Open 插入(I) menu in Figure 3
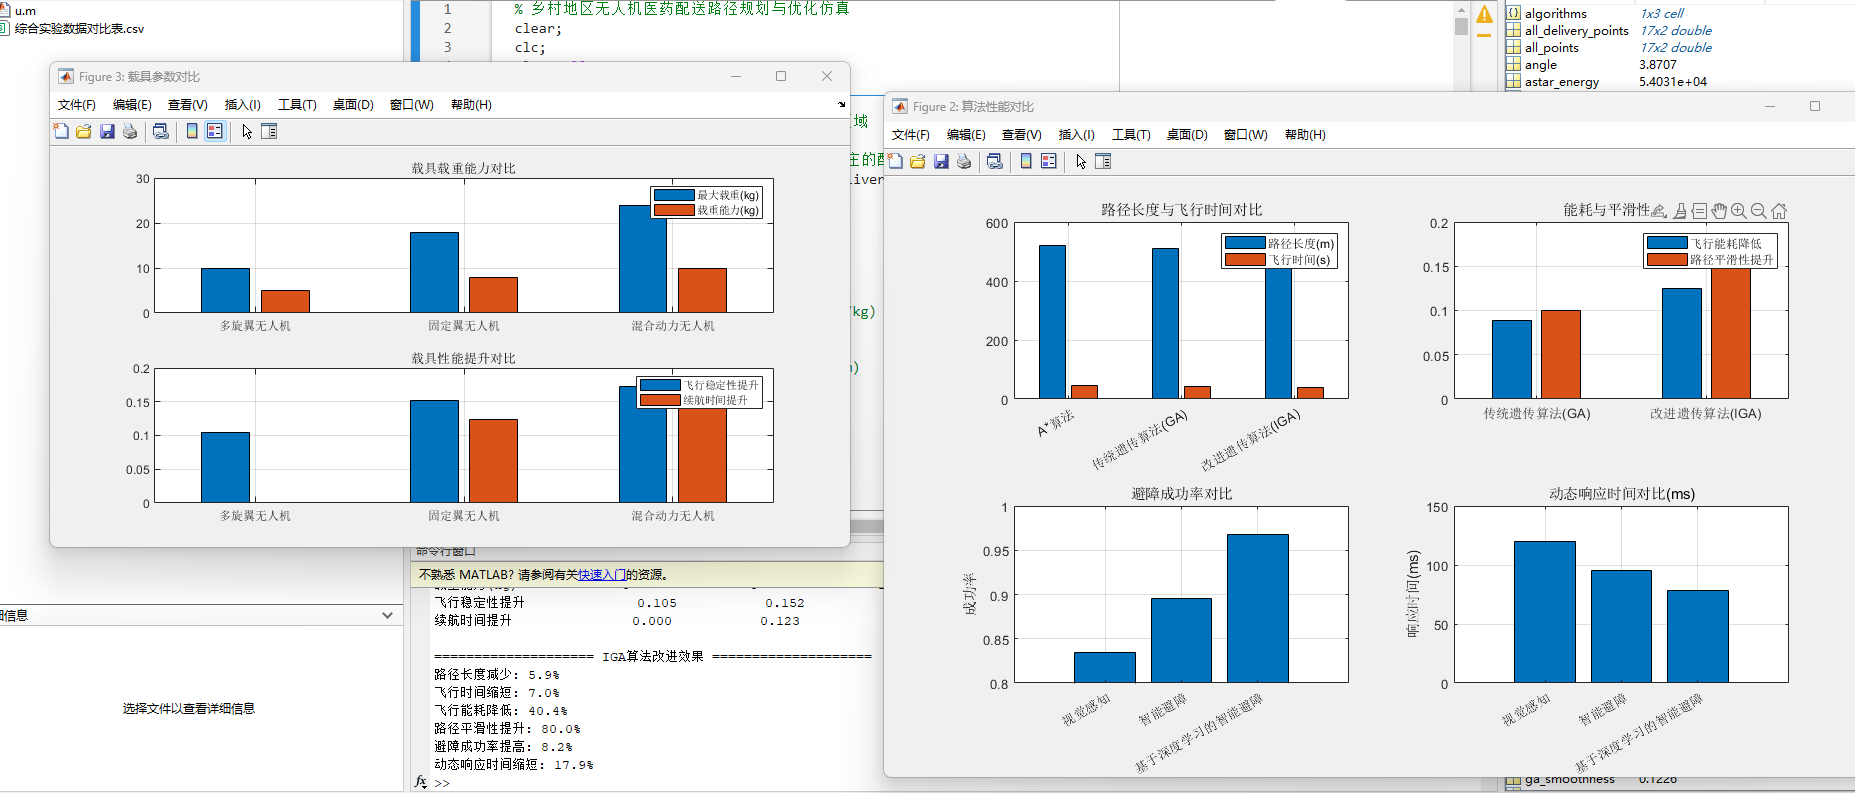This screenshot has height=793, width=1855. [x=242, y=104]
